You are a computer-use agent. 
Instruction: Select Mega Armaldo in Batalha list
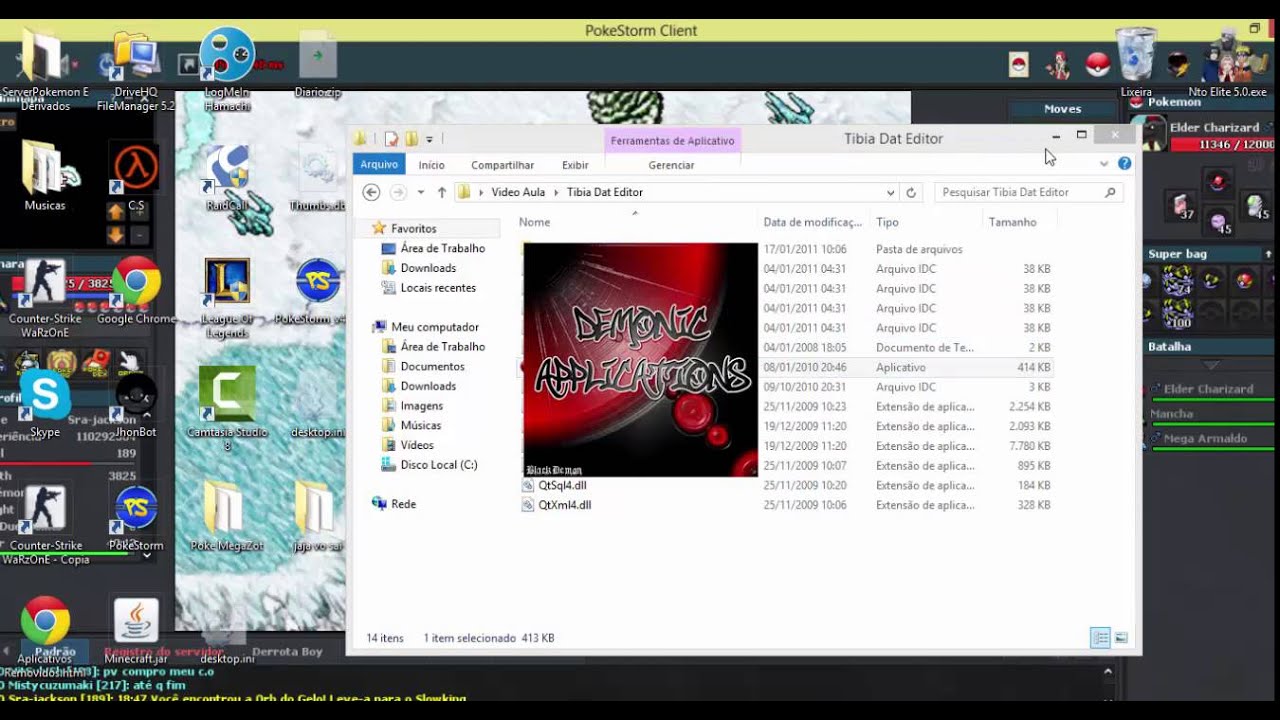point(1206,439)
